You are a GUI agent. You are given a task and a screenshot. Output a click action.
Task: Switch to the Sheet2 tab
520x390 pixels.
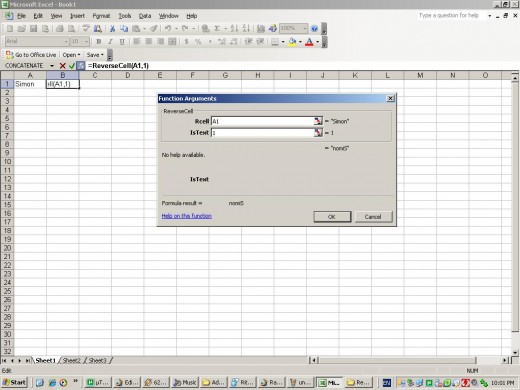[x=72, y=360]
